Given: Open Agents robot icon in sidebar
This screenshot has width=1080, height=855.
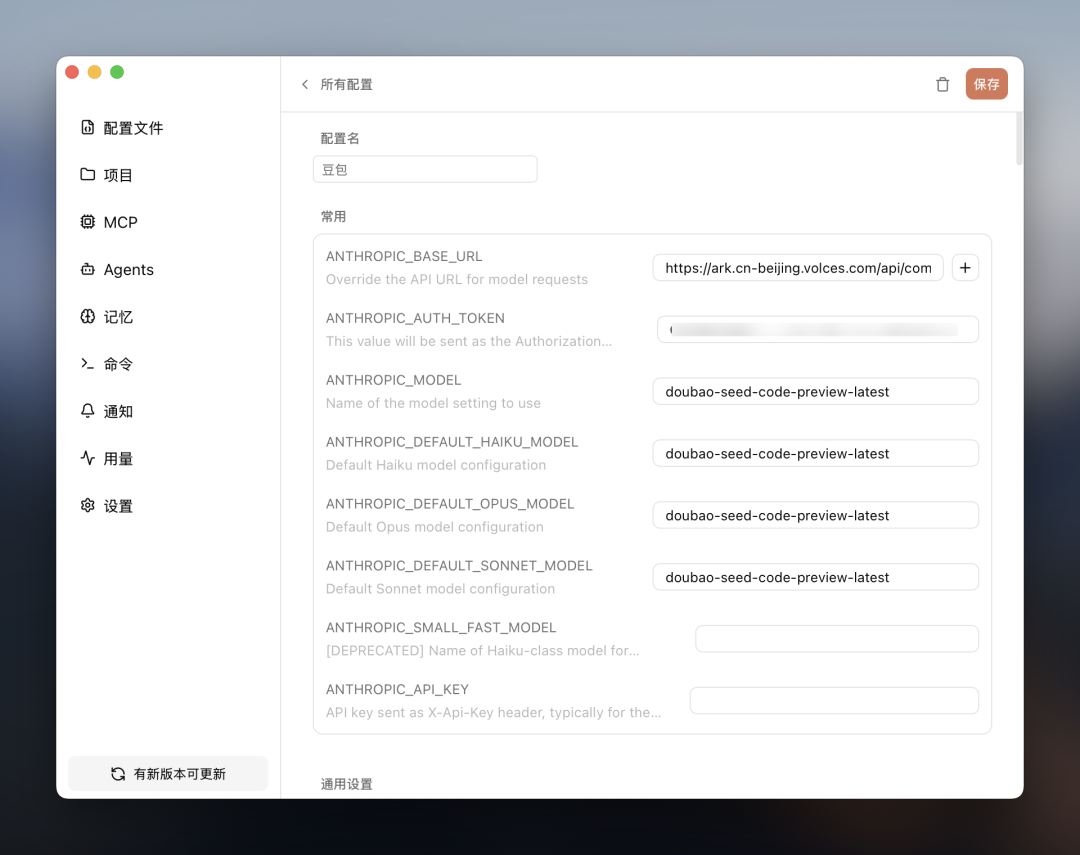Looking at the screenshot, I should tap(88, 270).
